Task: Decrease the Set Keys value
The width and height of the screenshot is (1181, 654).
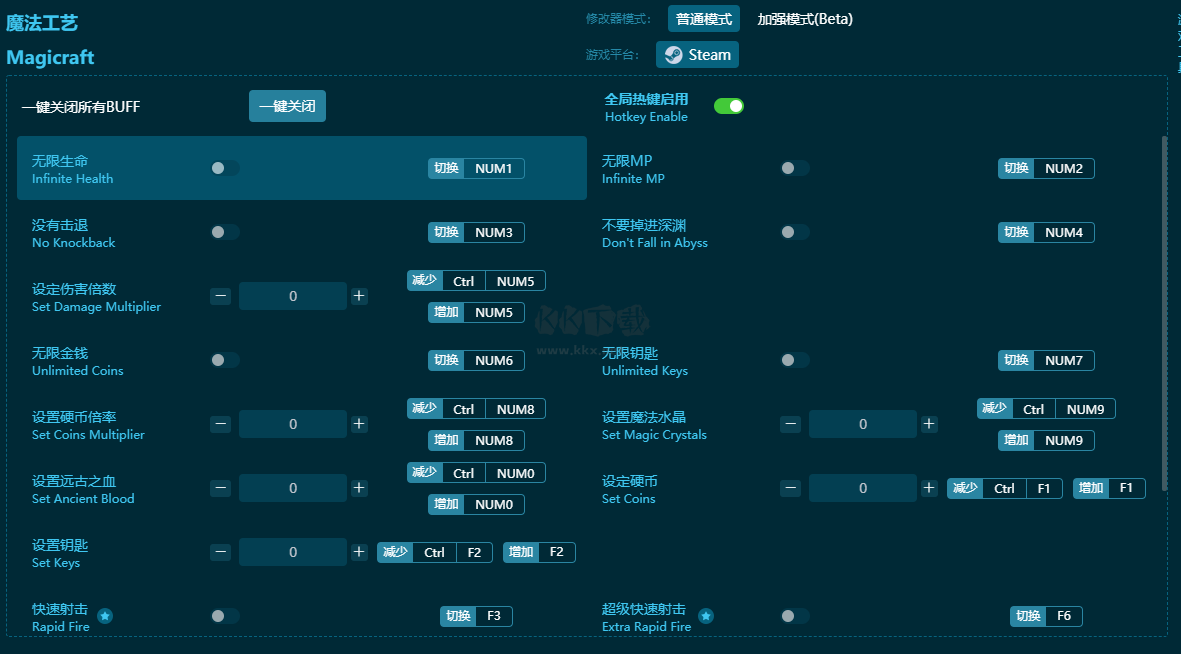Action: (221, 552)
